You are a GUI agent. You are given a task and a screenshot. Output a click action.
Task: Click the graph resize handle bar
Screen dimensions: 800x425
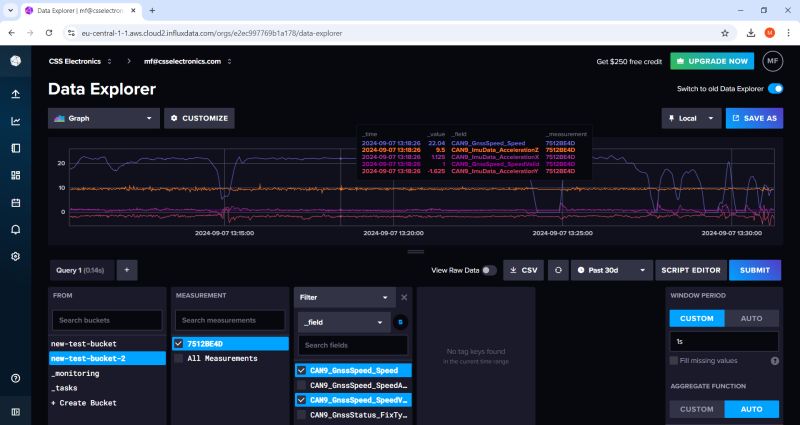coord(415,252)
